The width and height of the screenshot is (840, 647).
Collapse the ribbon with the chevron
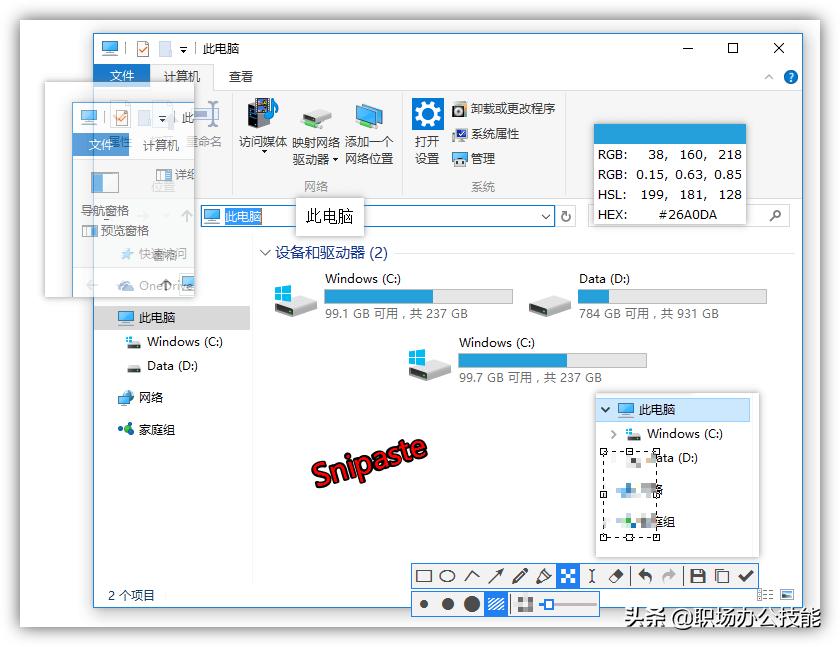tap(769, 77)
